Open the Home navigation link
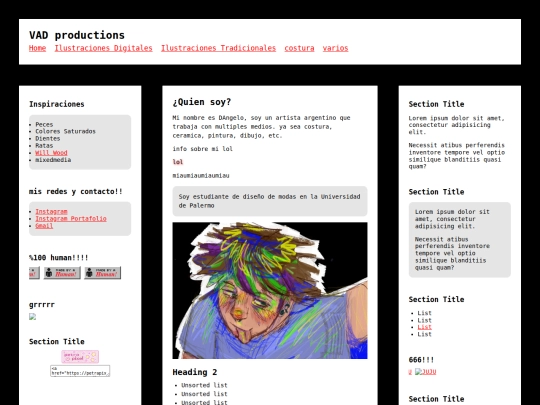540x405 pixels. (37, 48)
